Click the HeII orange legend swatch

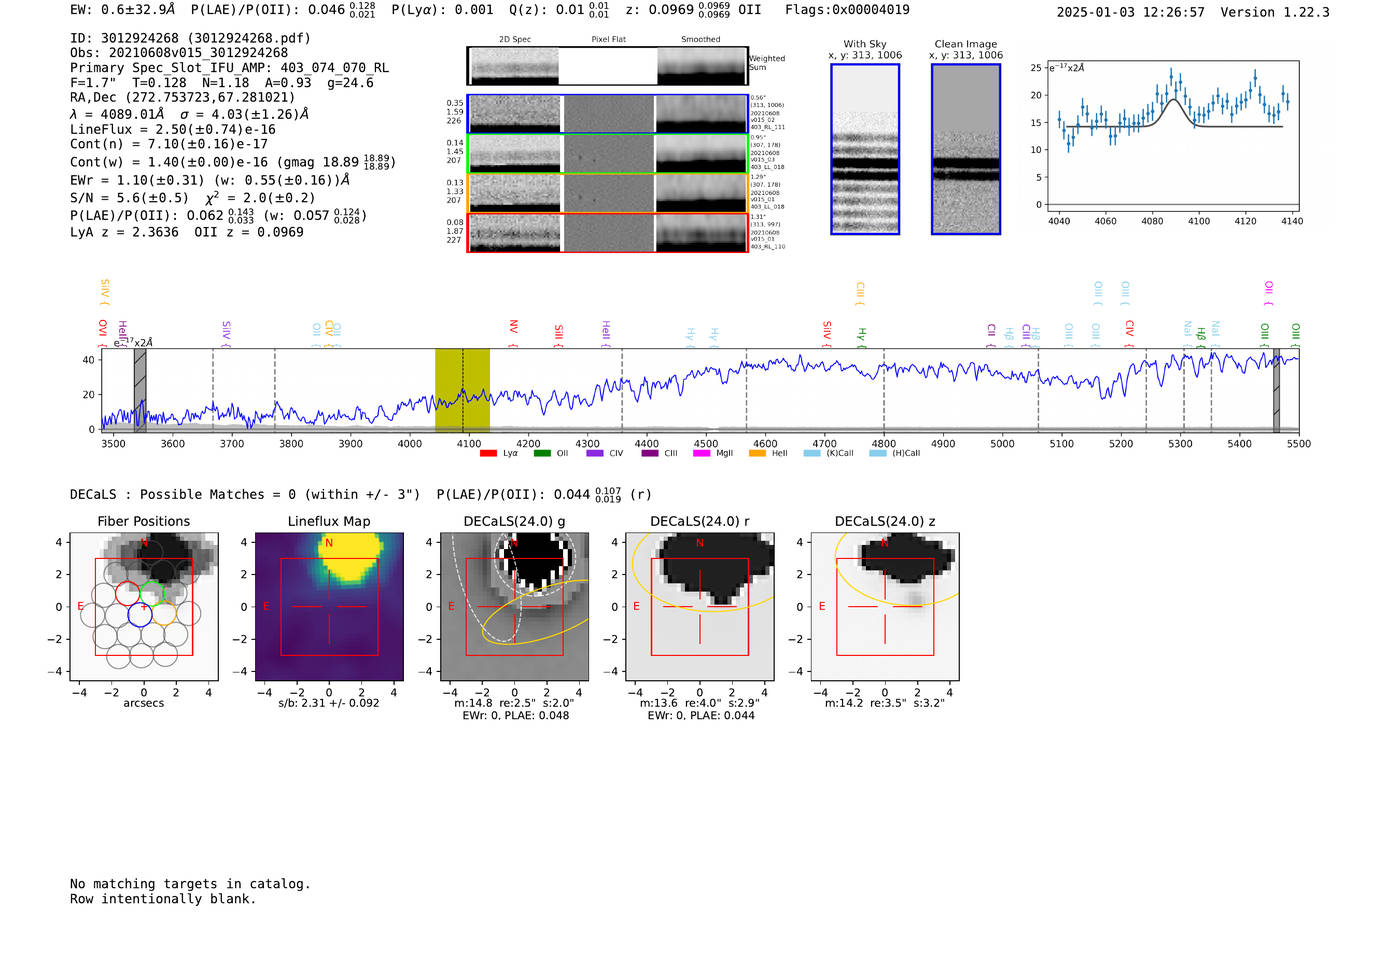tap(757, 453)
